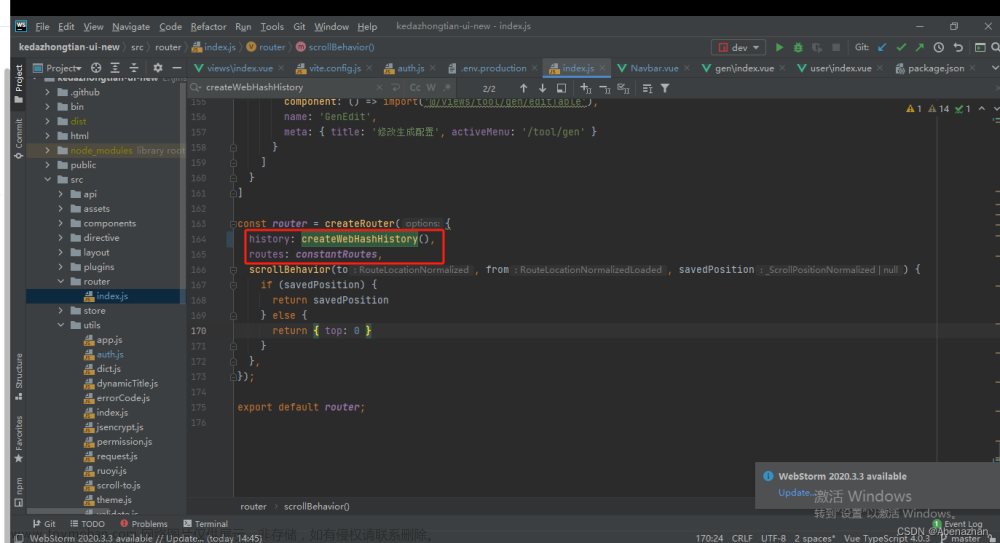Expand the .github folder
This screenshot has height=543, width=1000.
47,92
